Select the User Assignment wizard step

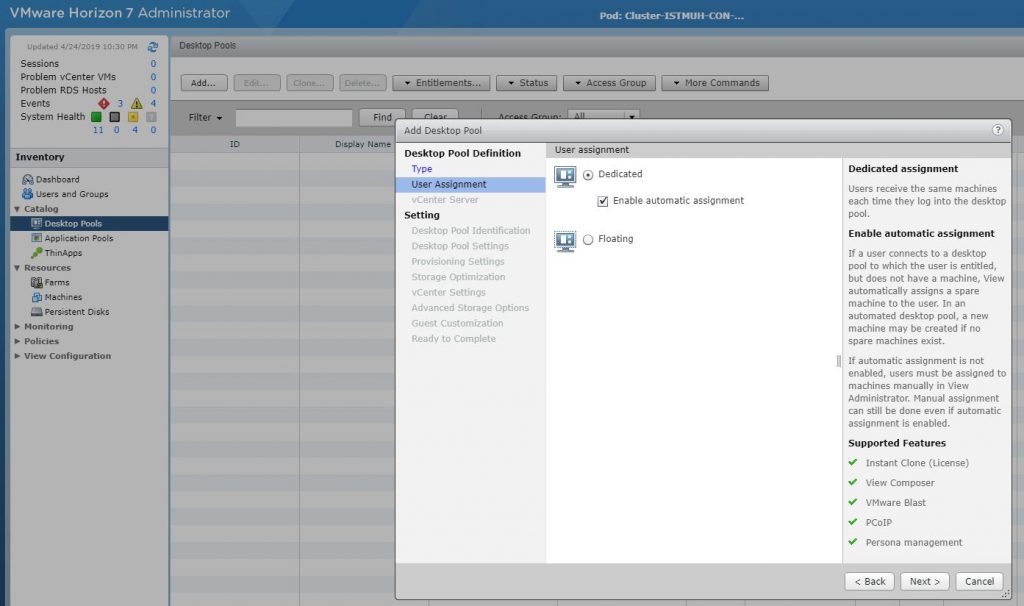(470, 184)
